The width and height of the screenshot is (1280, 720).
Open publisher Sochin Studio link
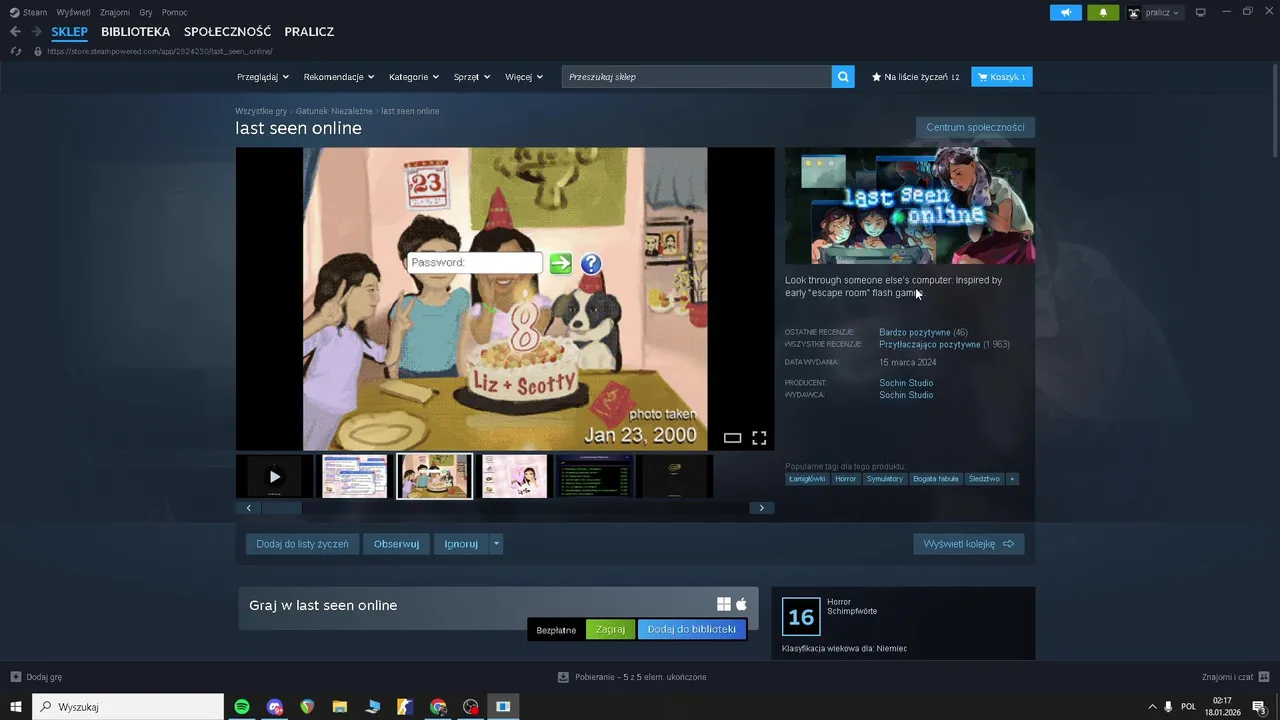906,395
